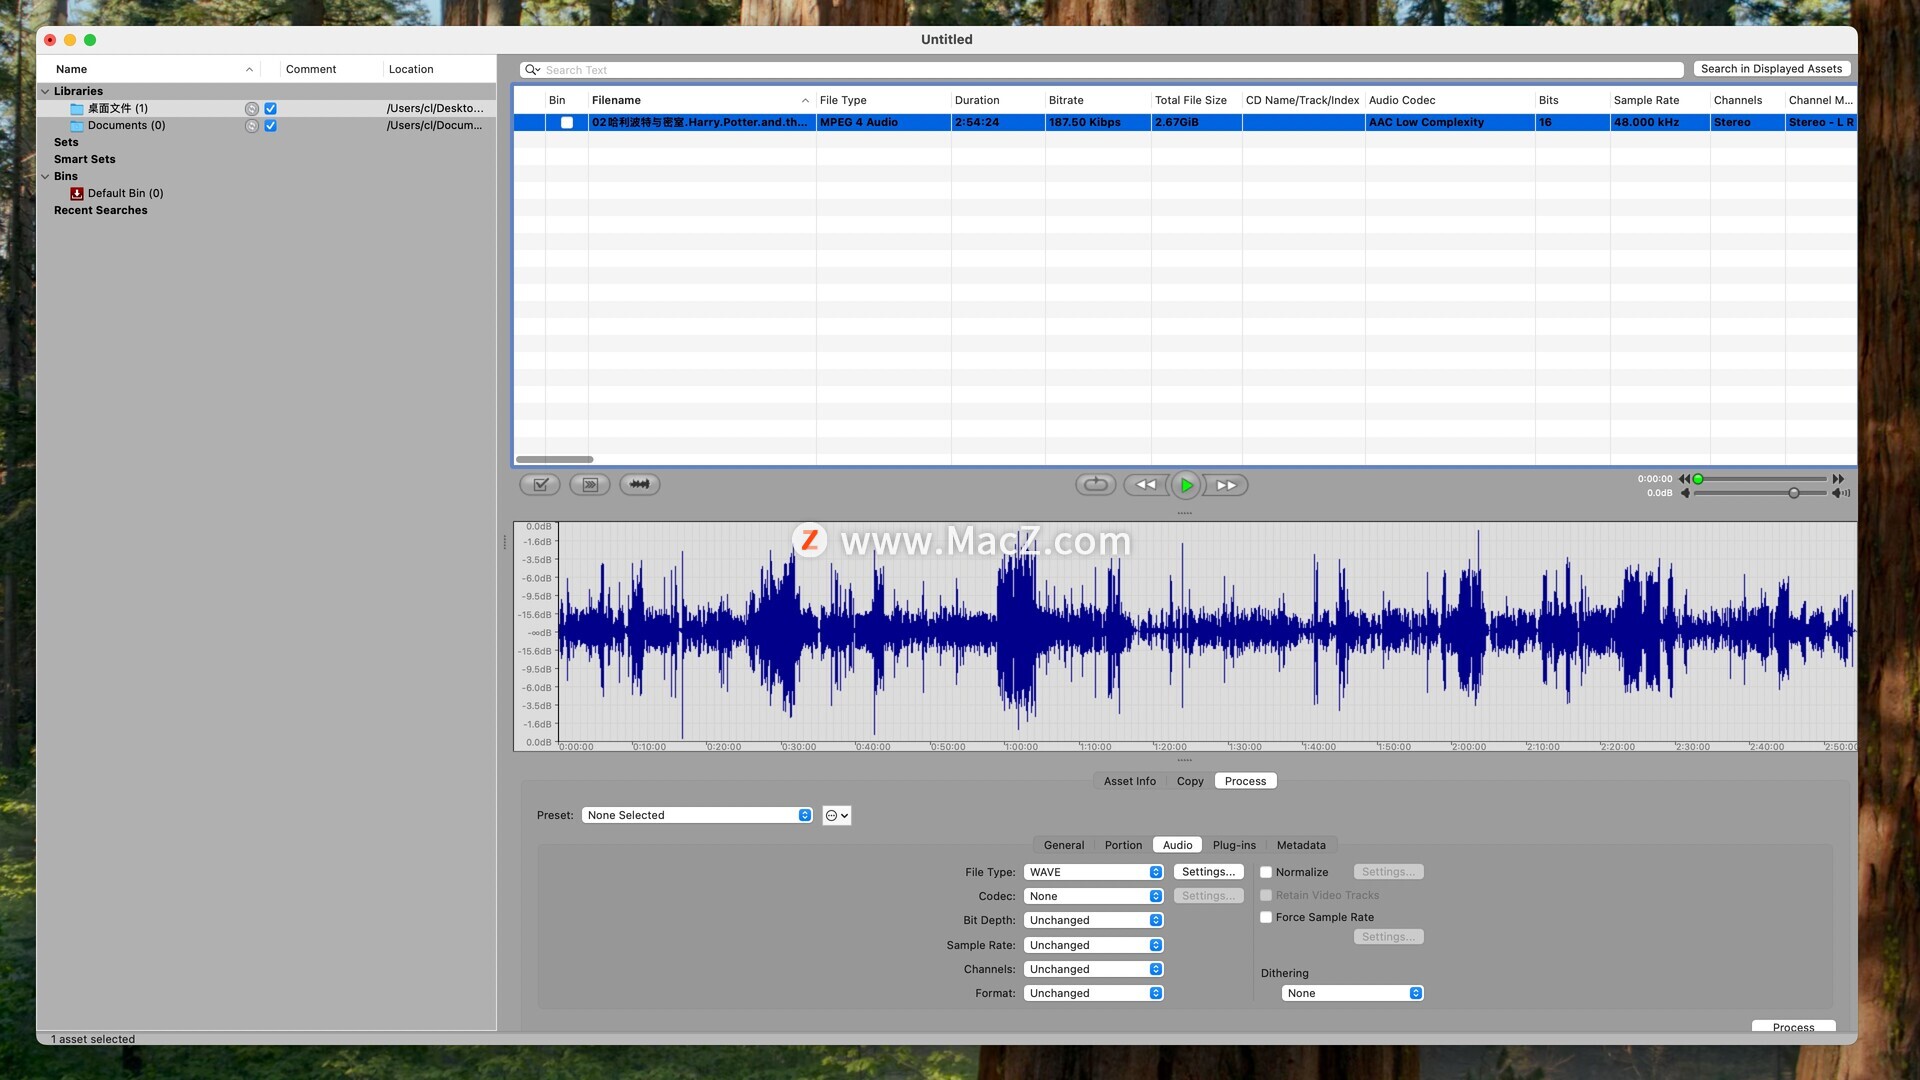Switch to the Plug-ins sub-tab

(x=1234, y=846)
